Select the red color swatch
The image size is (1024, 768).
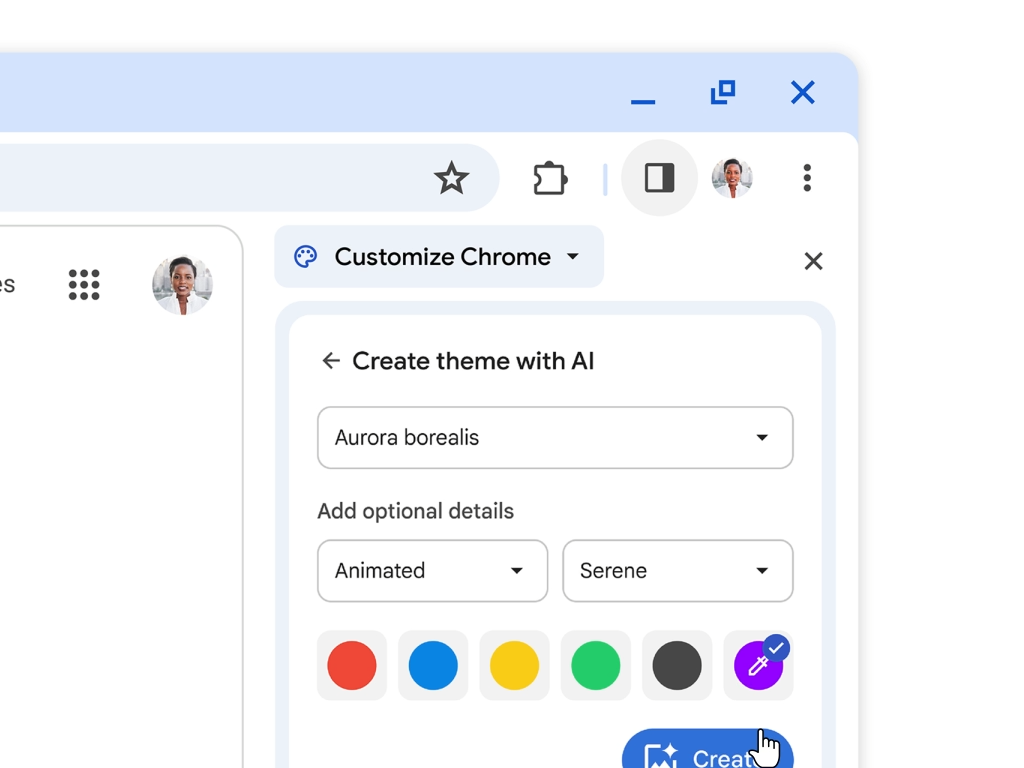click(x=352, y=665)
